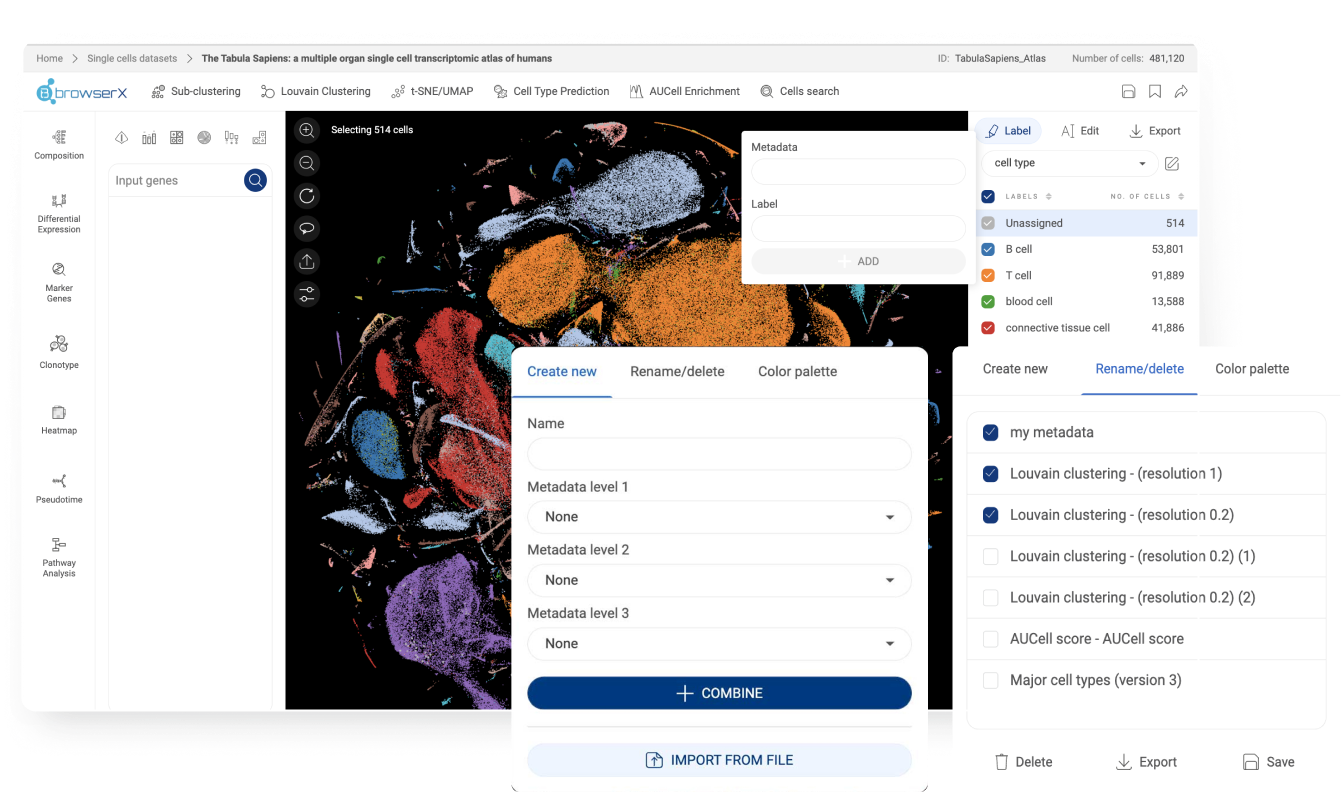
Task: Open the Louvain Clustering menu item
Action: click(x=315, y=91)
